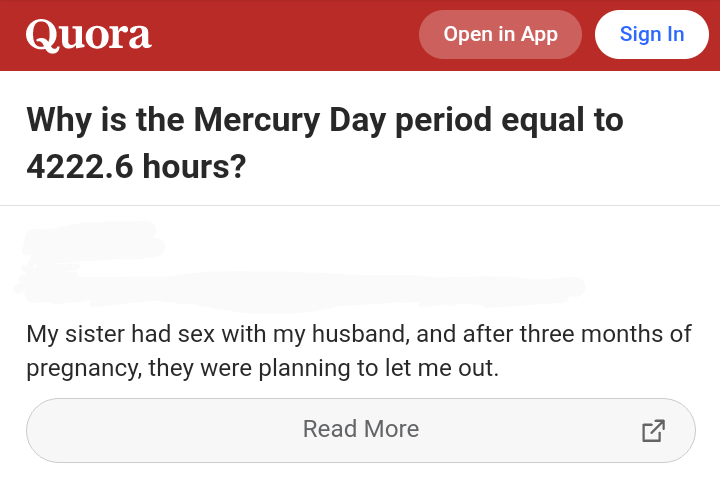Click the answer line starting "pregnancy, they were"

262,368
